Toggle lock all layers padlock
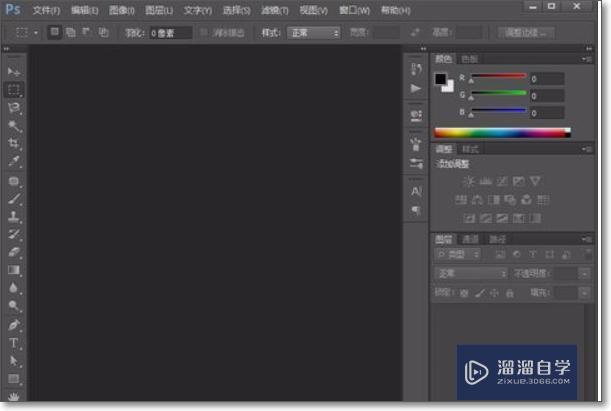 click(x=510, y=293)
